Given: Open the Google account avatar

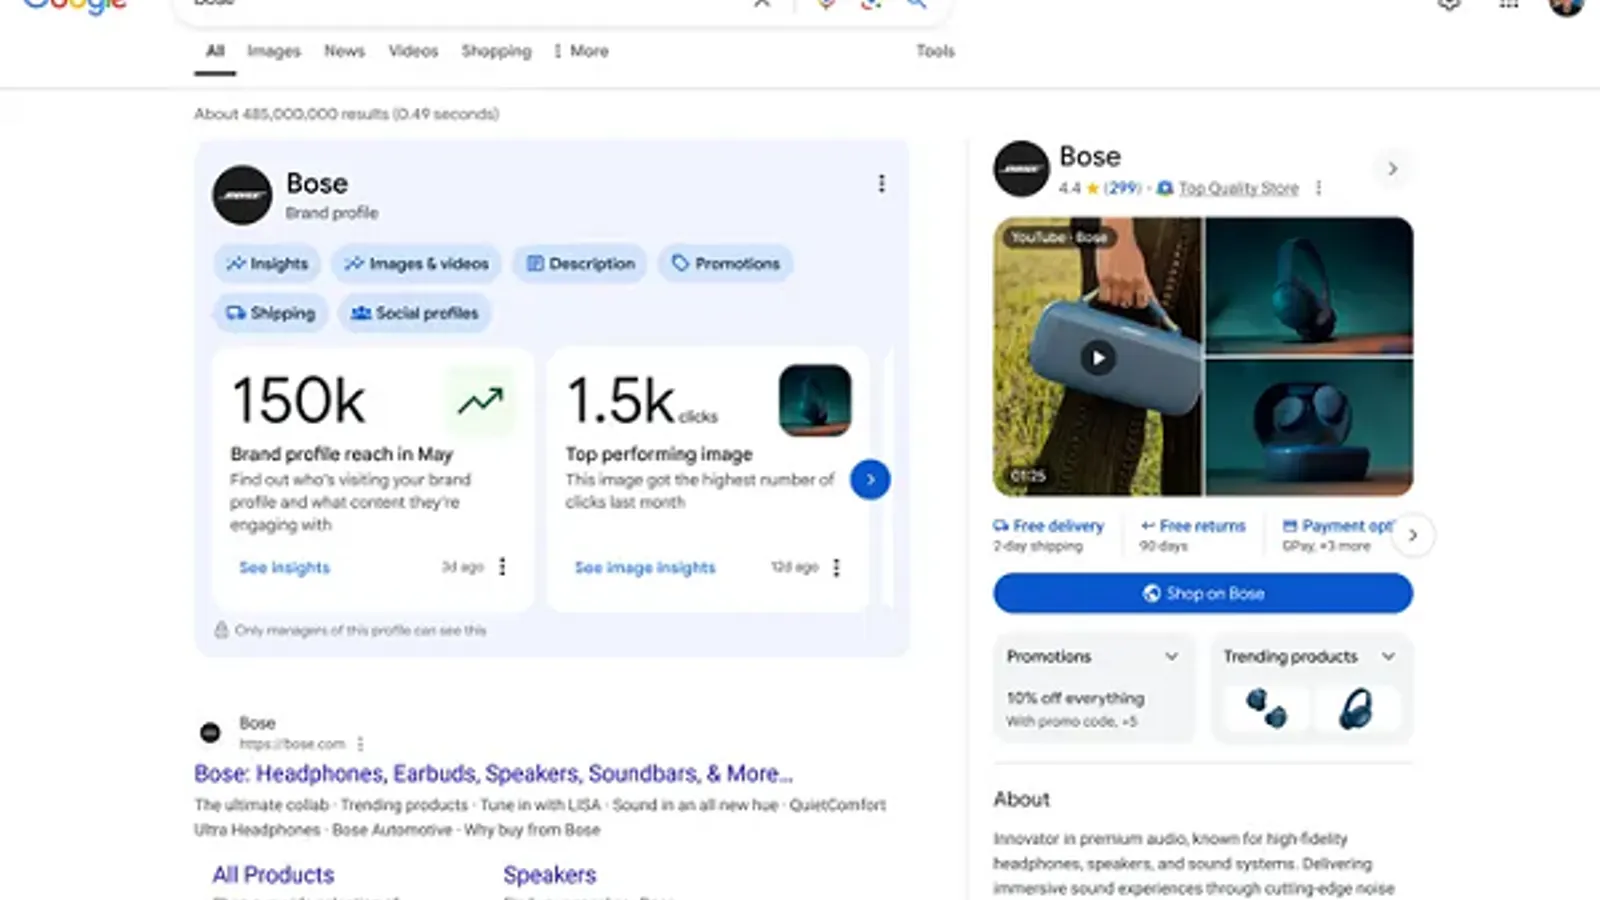Looking at the screenshot, I should coord(1566,5).
